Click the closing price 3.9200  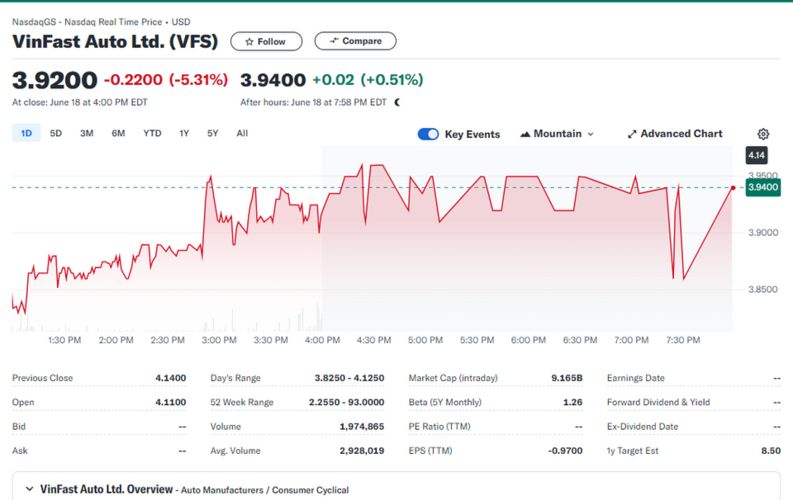[55, 80]
